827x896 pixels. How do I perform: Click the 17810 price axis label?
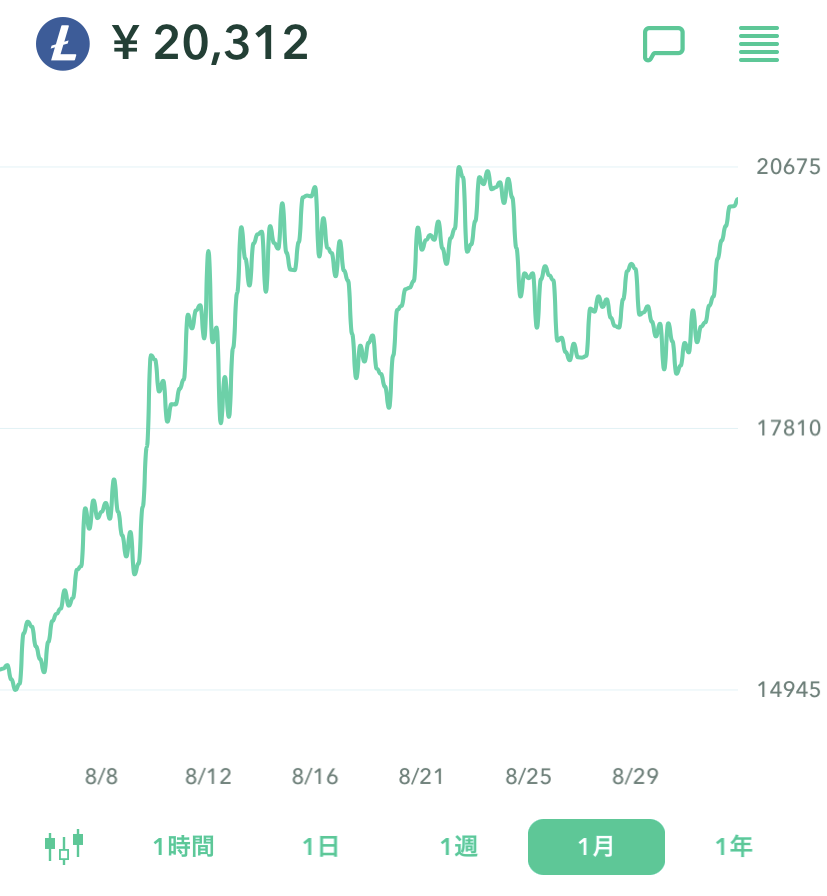788,428
